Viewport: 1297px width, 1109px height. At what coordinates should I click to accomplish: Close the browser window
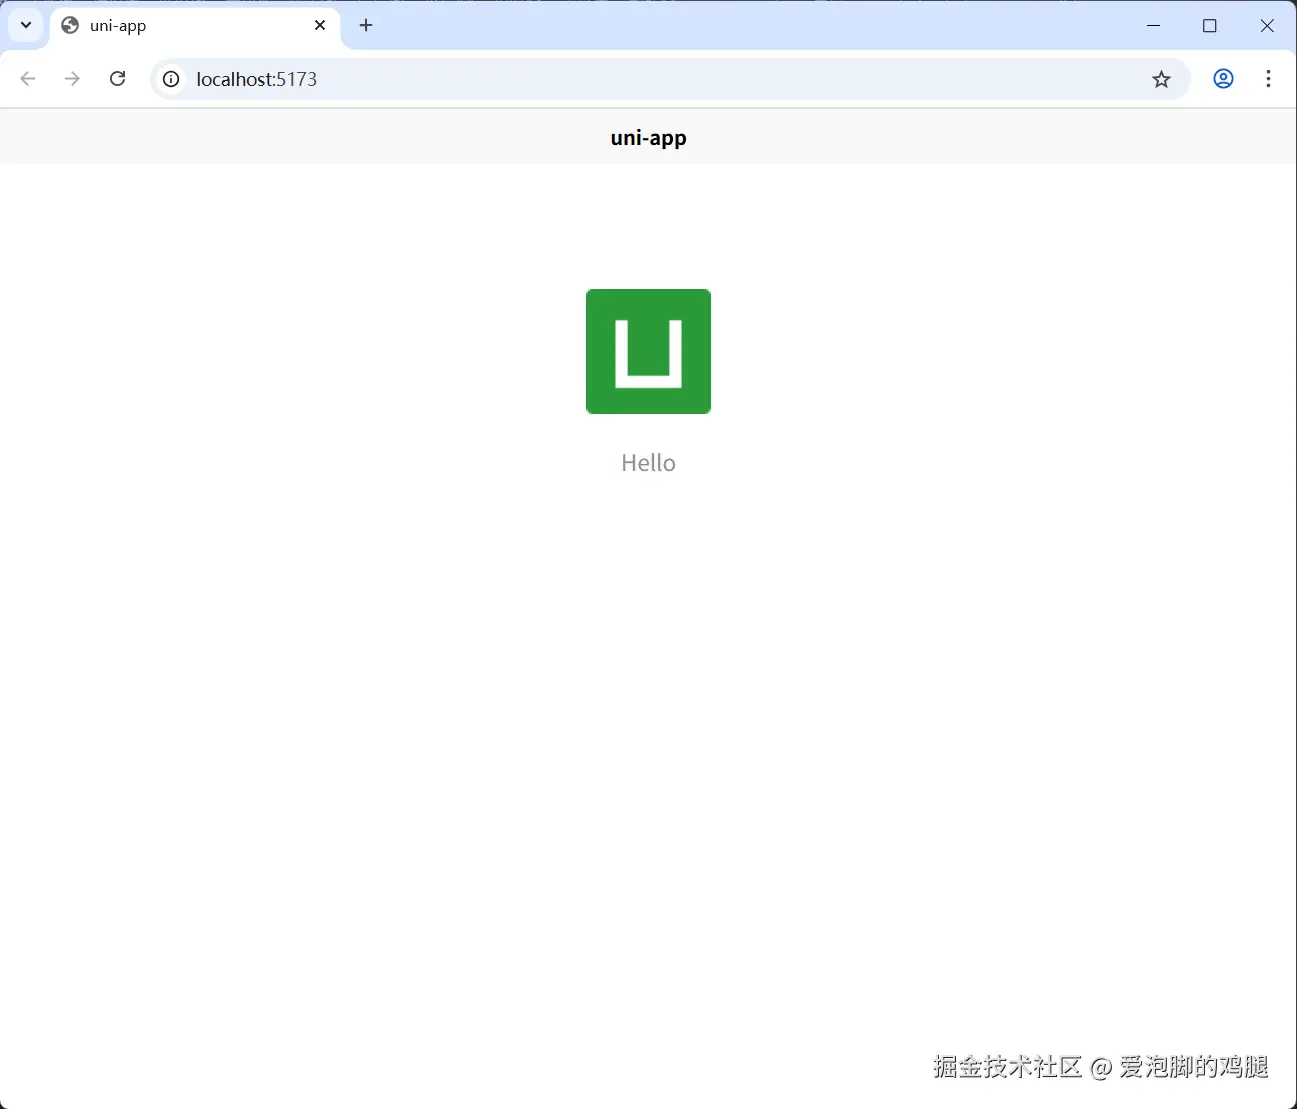1267,25
